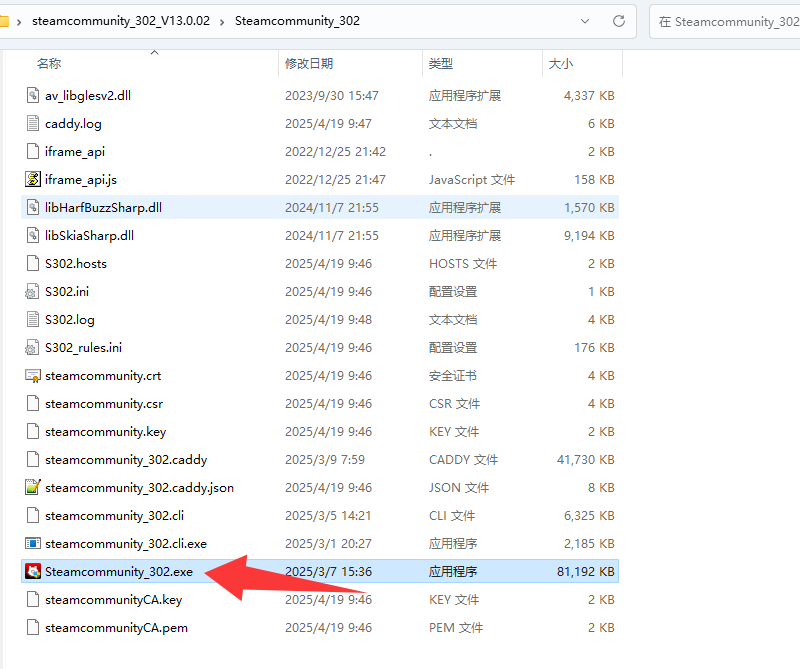Screen dimensions: 800x669
Task: Expand the chevron before the steamcommunity_302_V13.0.02 breadcrumb
Action: click(x=19, y=21)
